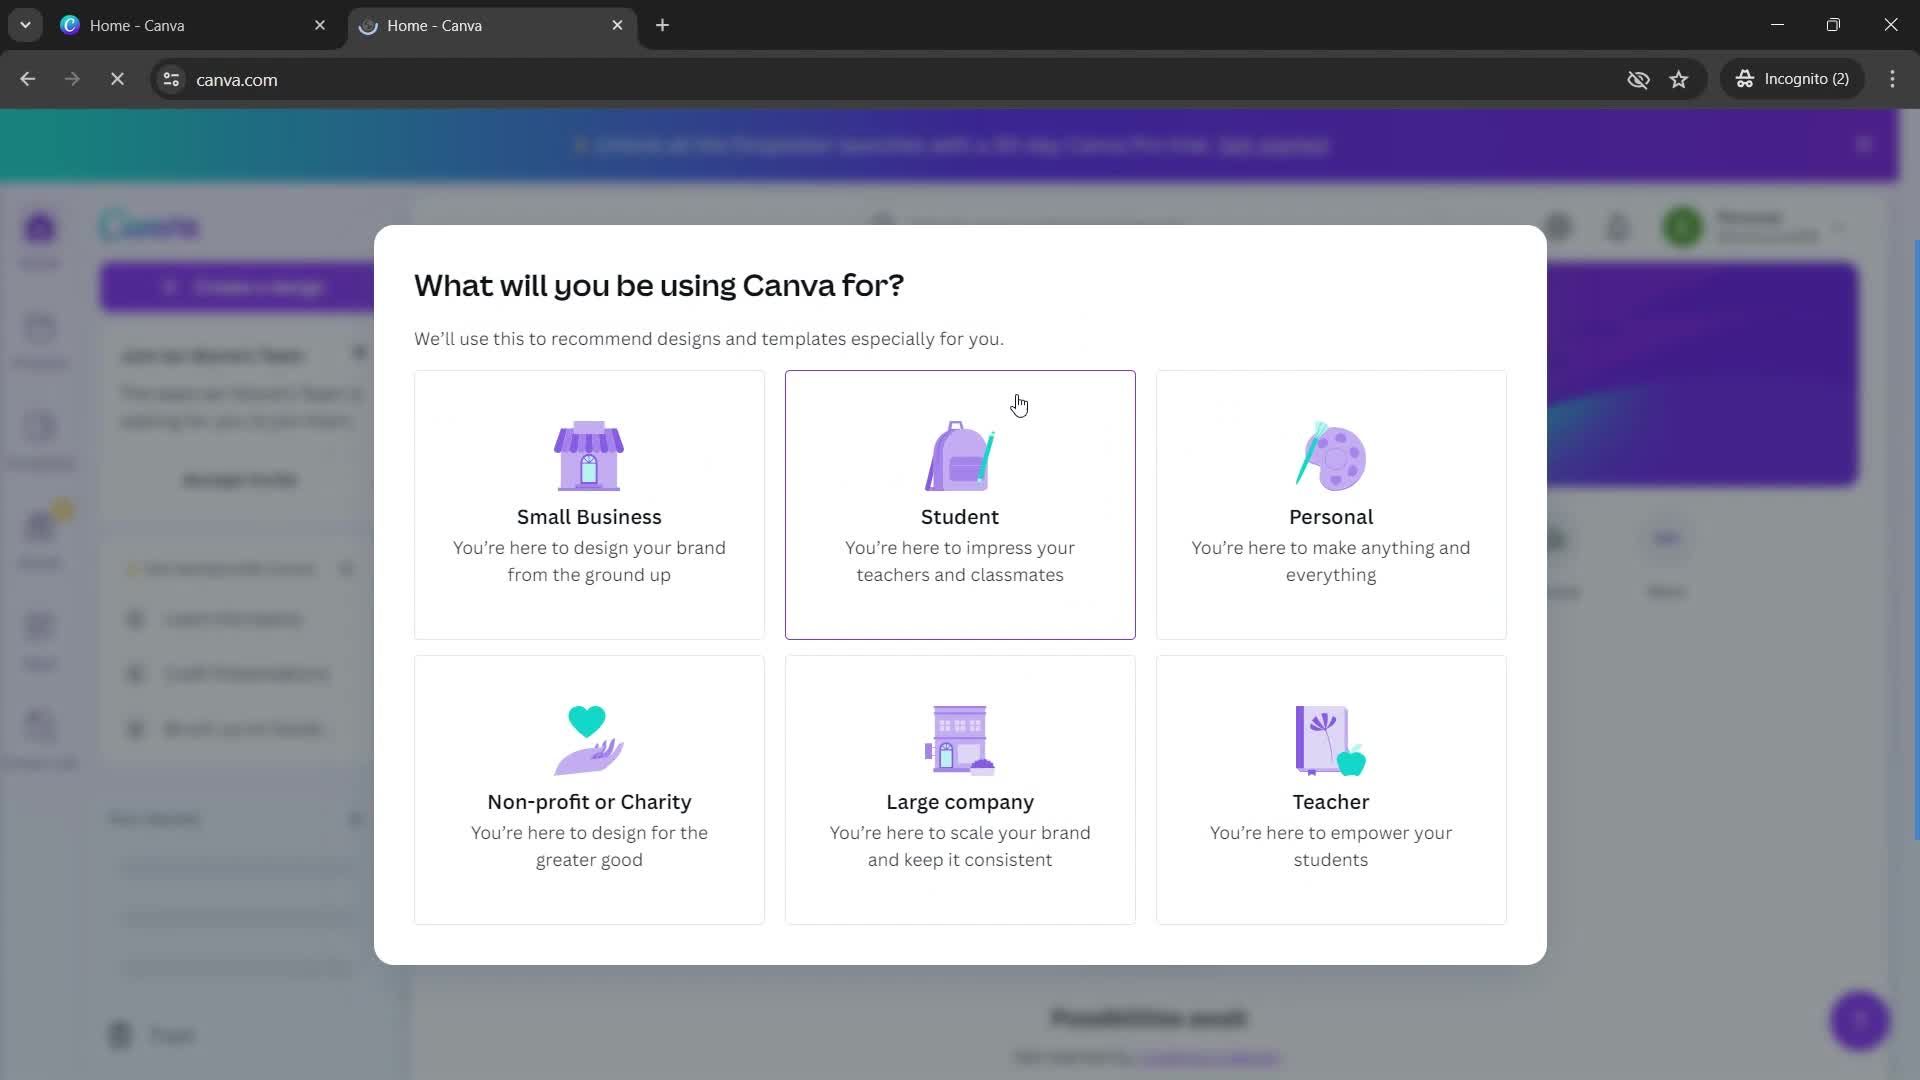Open the Chrome three-dot menu
Image resolution: width=1920 pixels, height=1080 pixels.
tap(1892, 79)
